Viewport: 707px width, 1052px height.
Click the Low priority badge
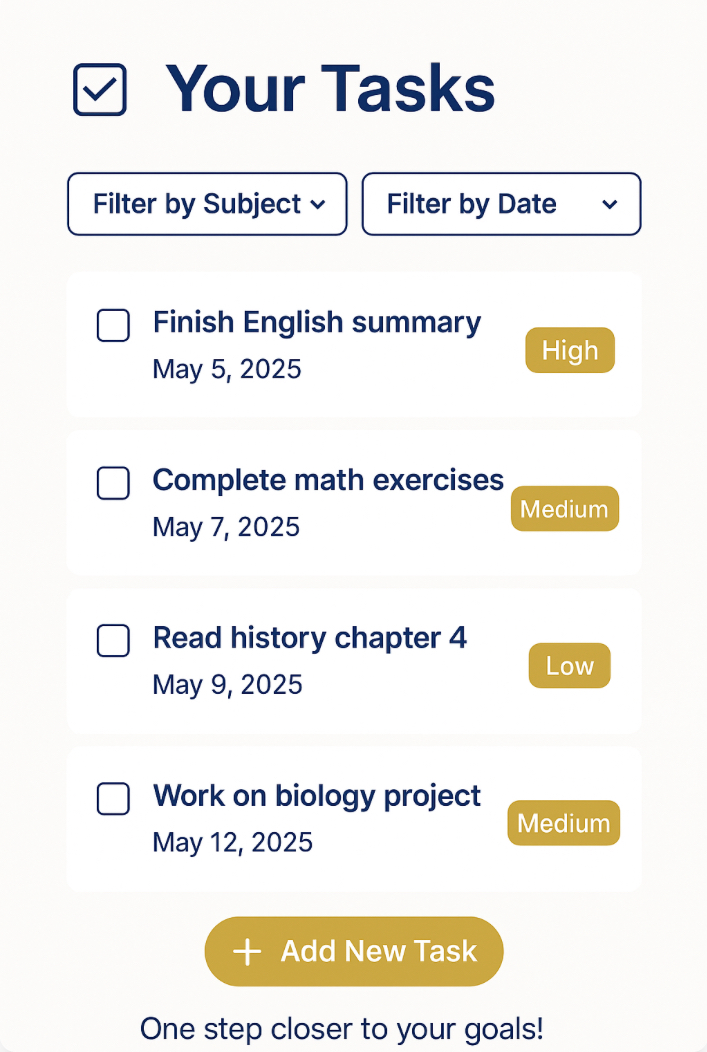tap(570, 666)
